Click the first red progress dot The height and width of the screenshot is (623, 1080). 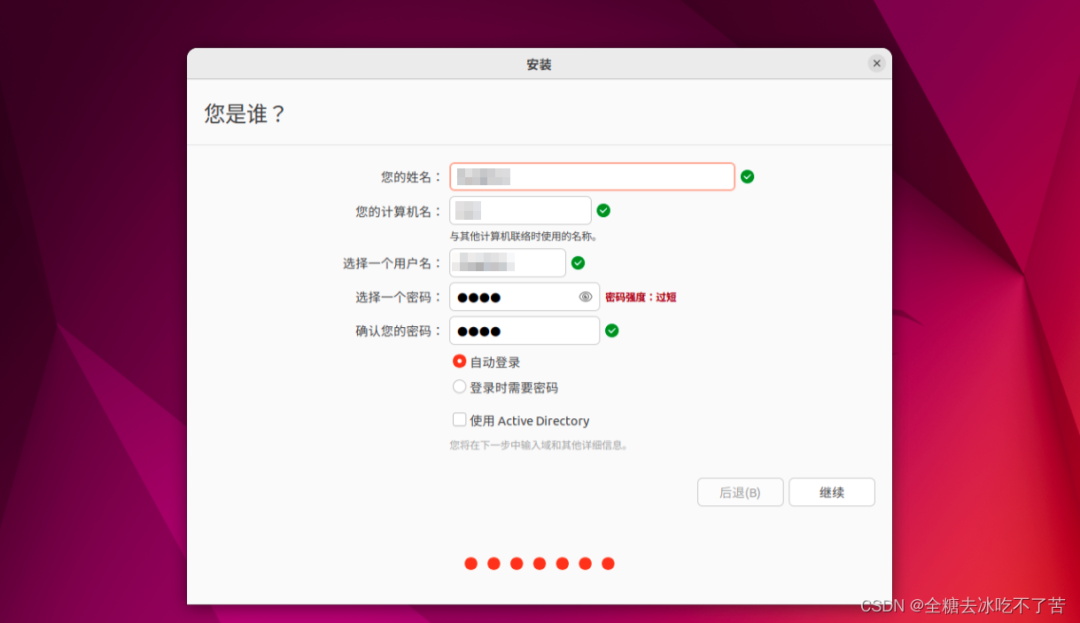coord(471,564)
